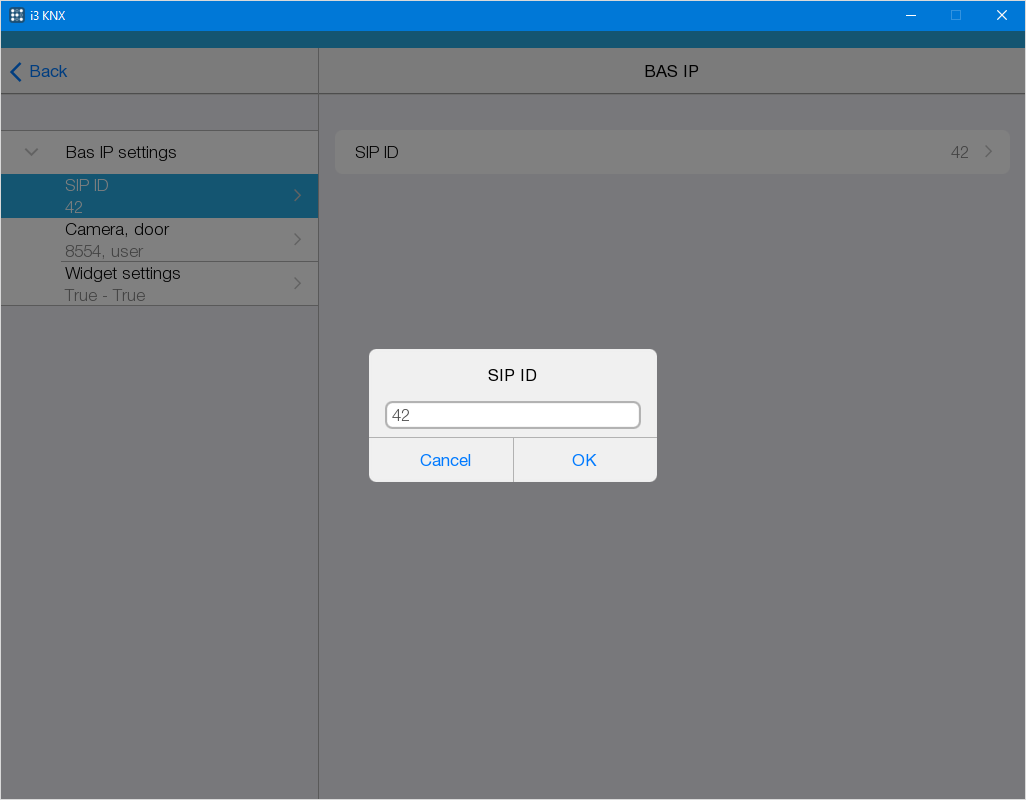Click the chevron on the SIP ID sidebar row

click(297, 196)
